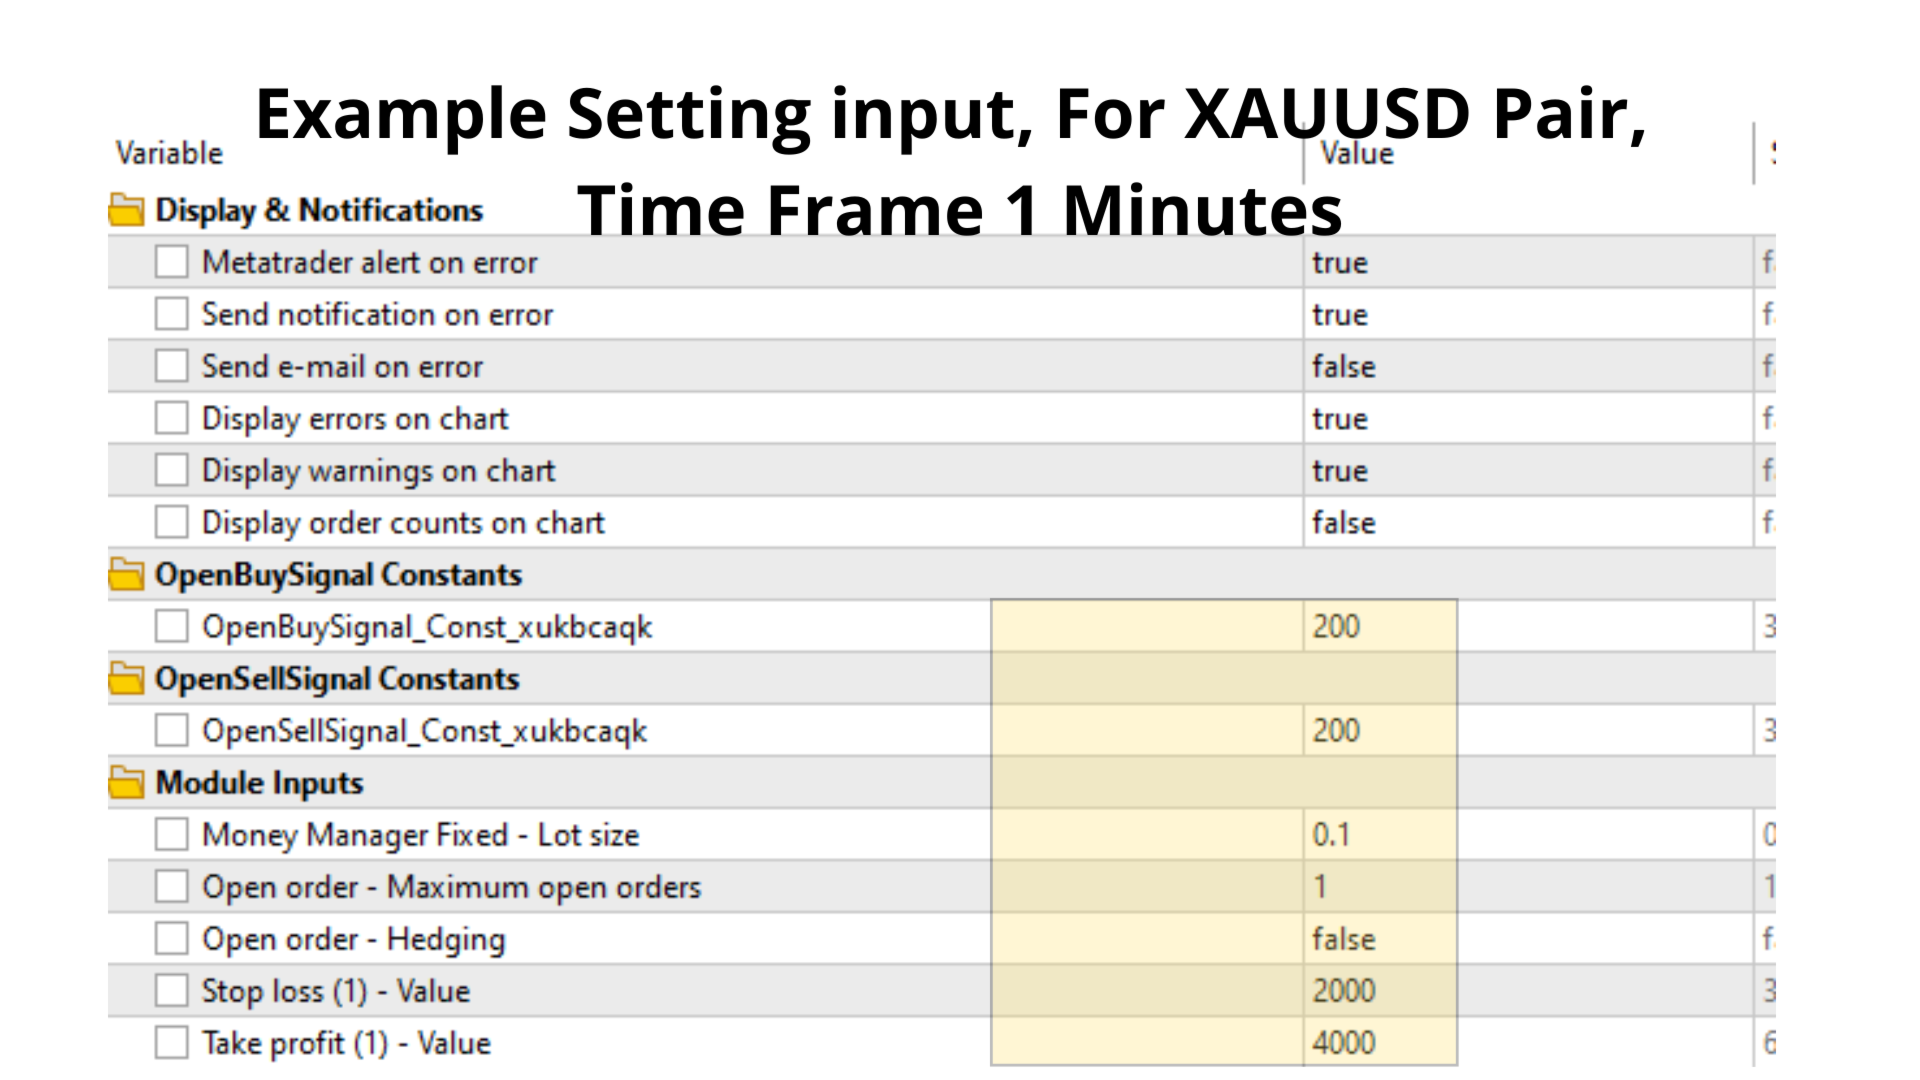
Task: Collapse the OpenBuySignal Constants section
Action: click(338, 575)
